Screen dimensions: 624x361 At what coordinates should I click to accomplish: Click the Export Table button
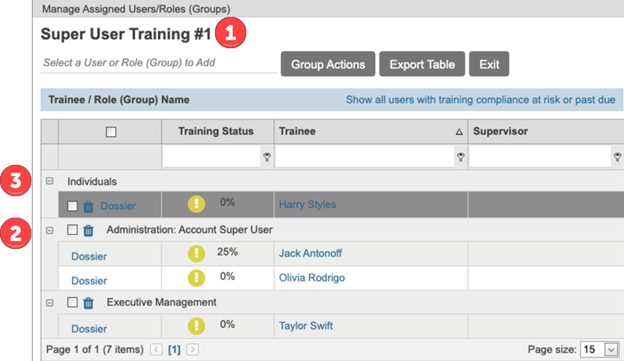pyautogui.click(x=422, y=64)
